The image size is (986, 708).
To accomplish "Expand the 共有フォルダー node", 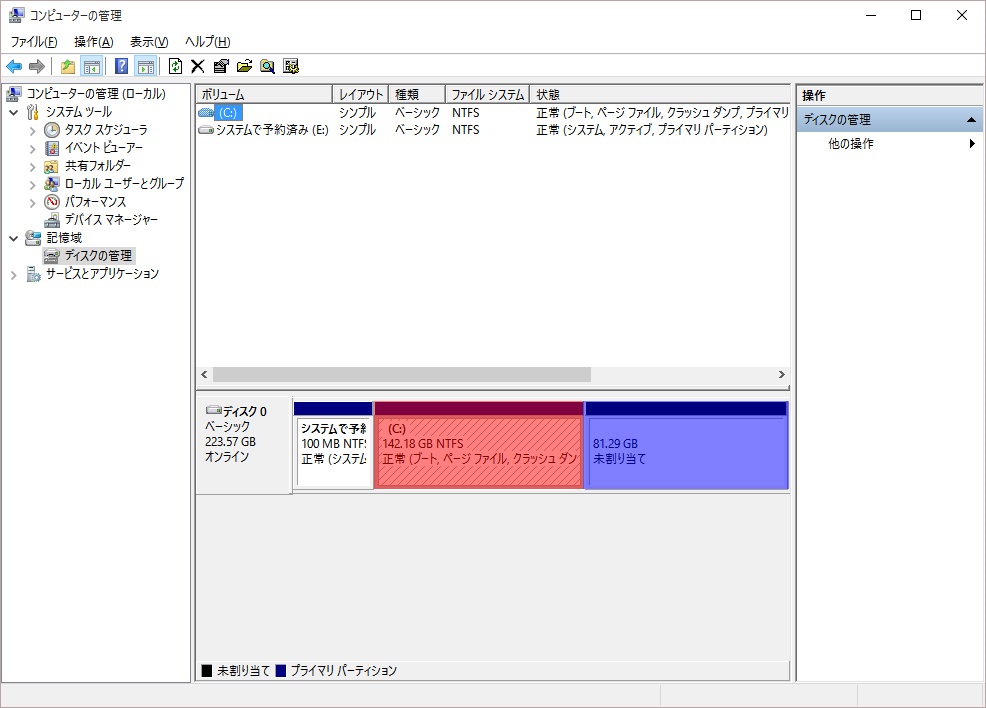I will click(x=33, y=166).
